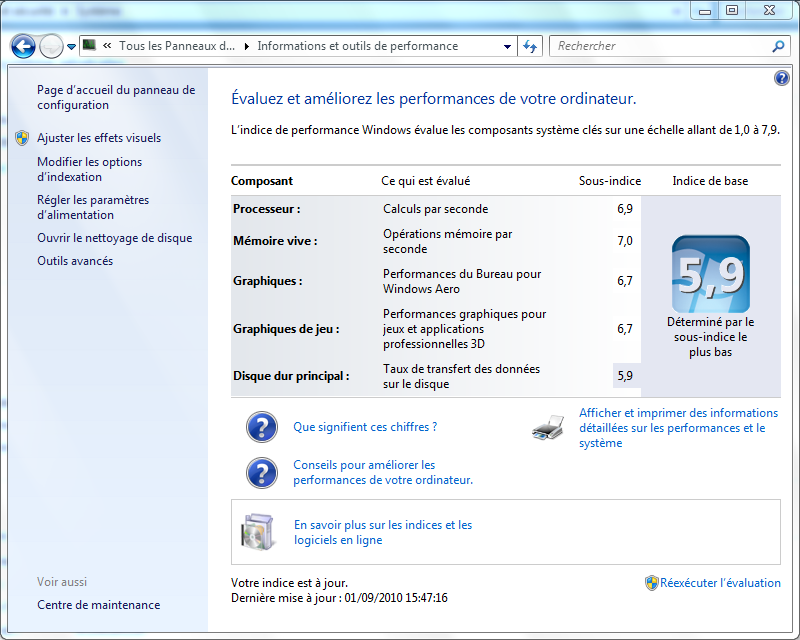Click the 5,9 base score badge

coord(711,274)
